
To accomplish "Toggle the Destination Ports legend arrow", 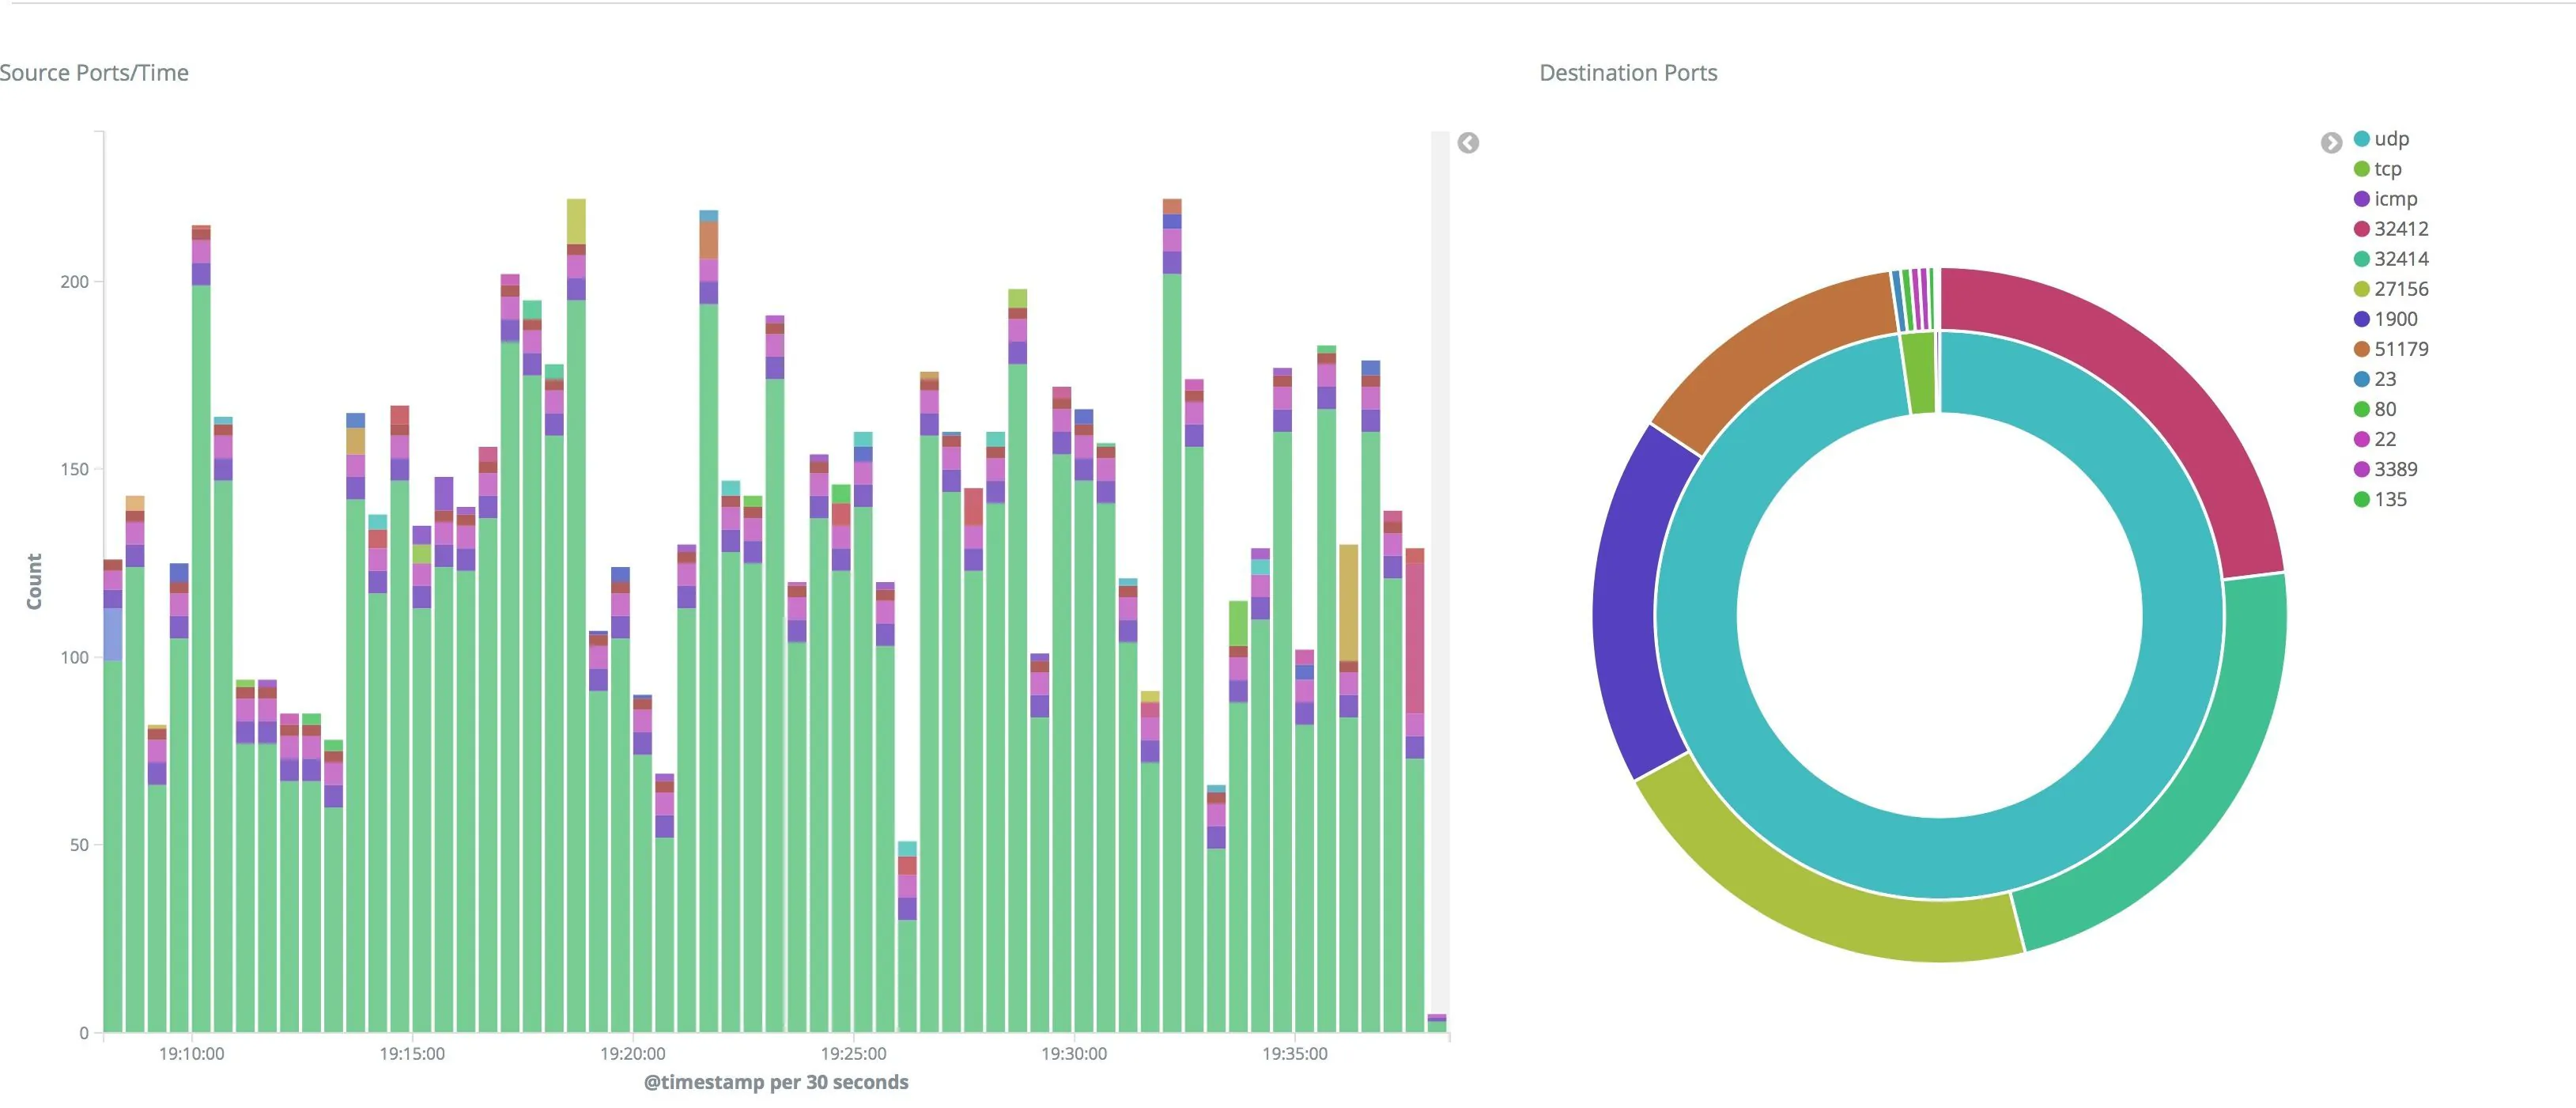I will click(2331, 143).
